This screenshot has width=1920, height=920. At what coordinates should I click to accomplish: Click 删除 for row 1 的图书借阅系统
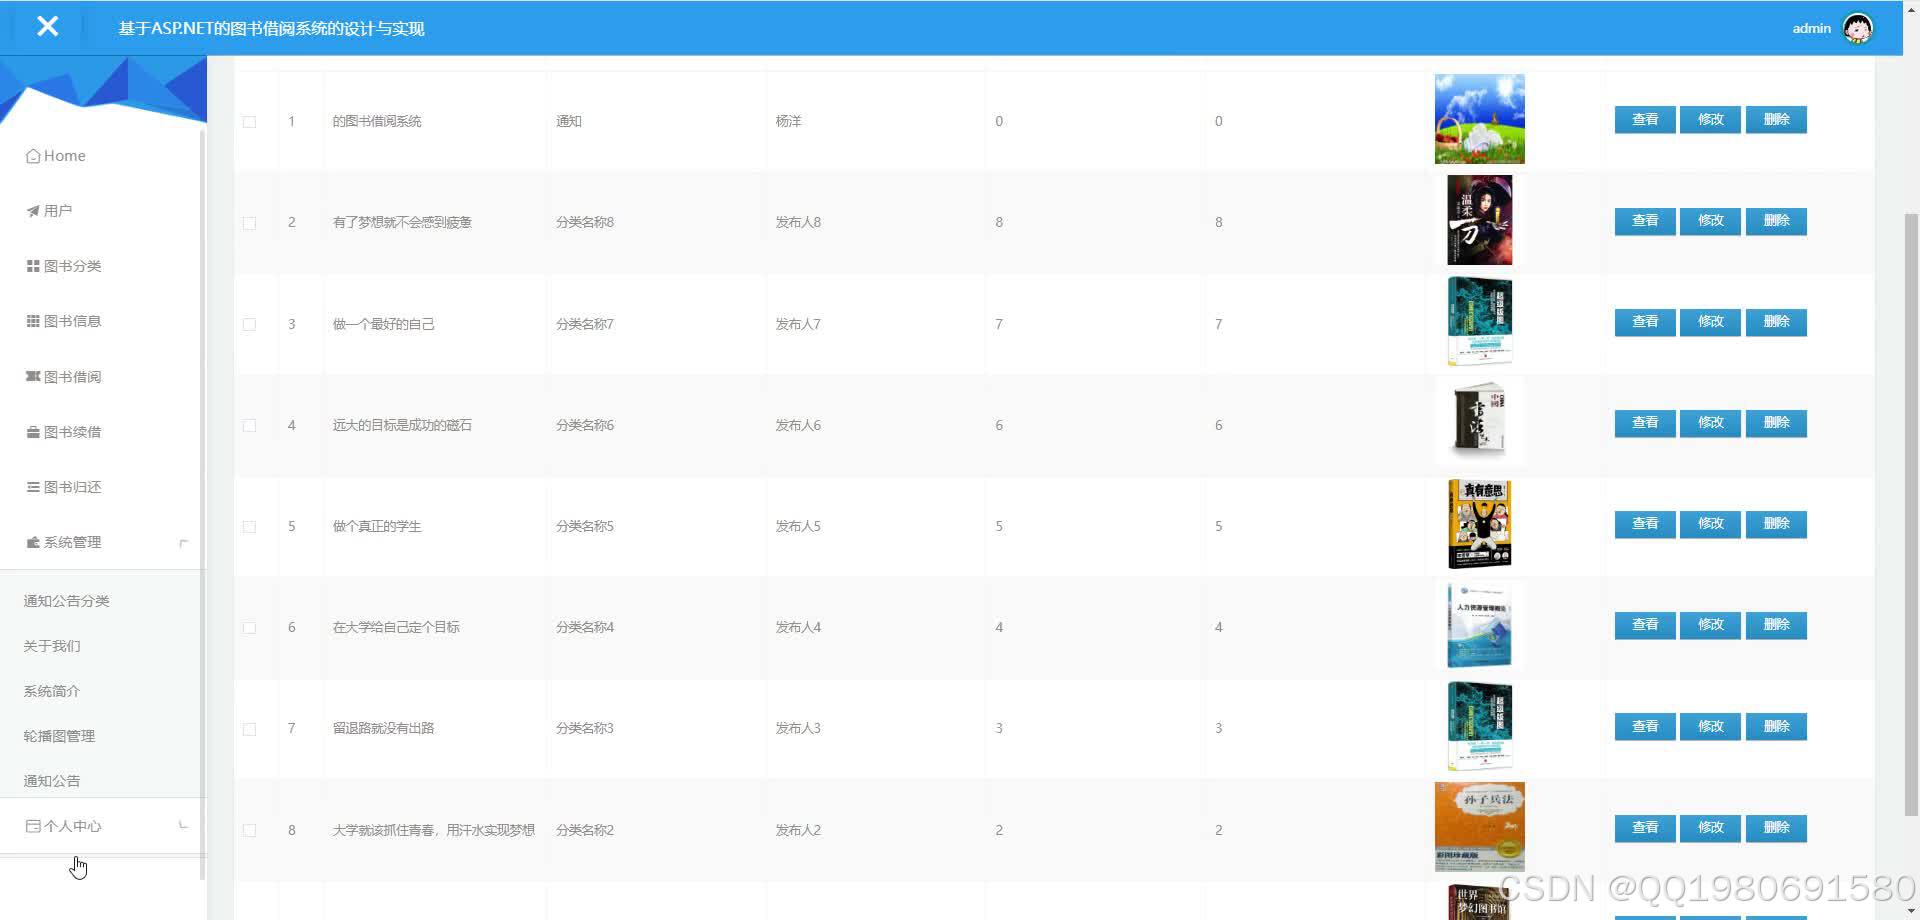click(1776, 120)
